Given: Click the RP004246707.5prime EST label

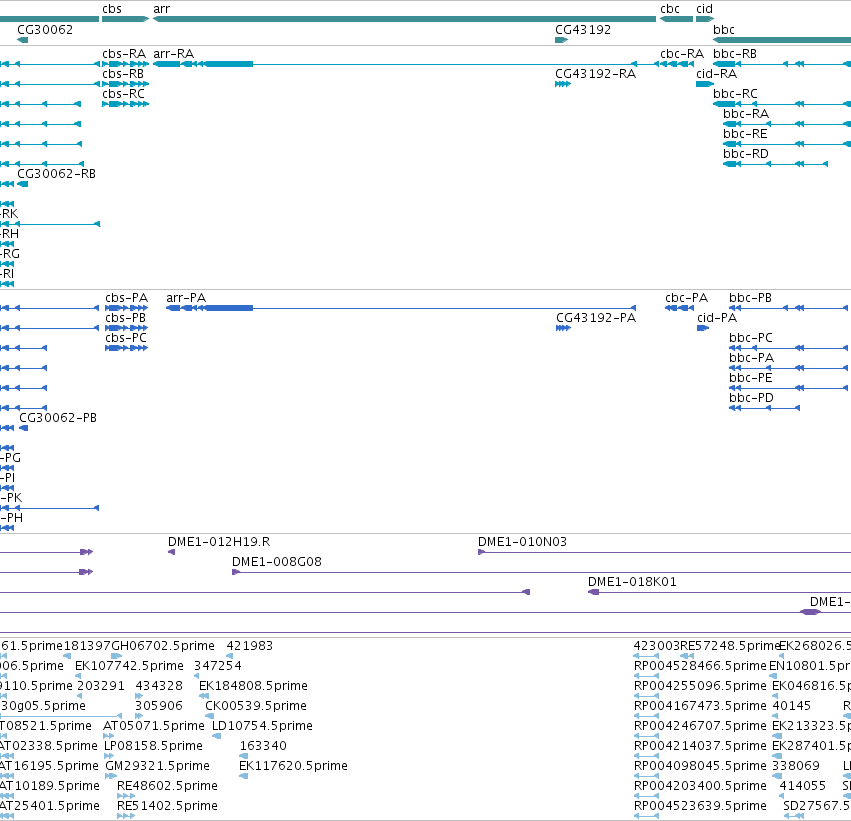Looking at the screenshot, I should (x=700, y=727).
